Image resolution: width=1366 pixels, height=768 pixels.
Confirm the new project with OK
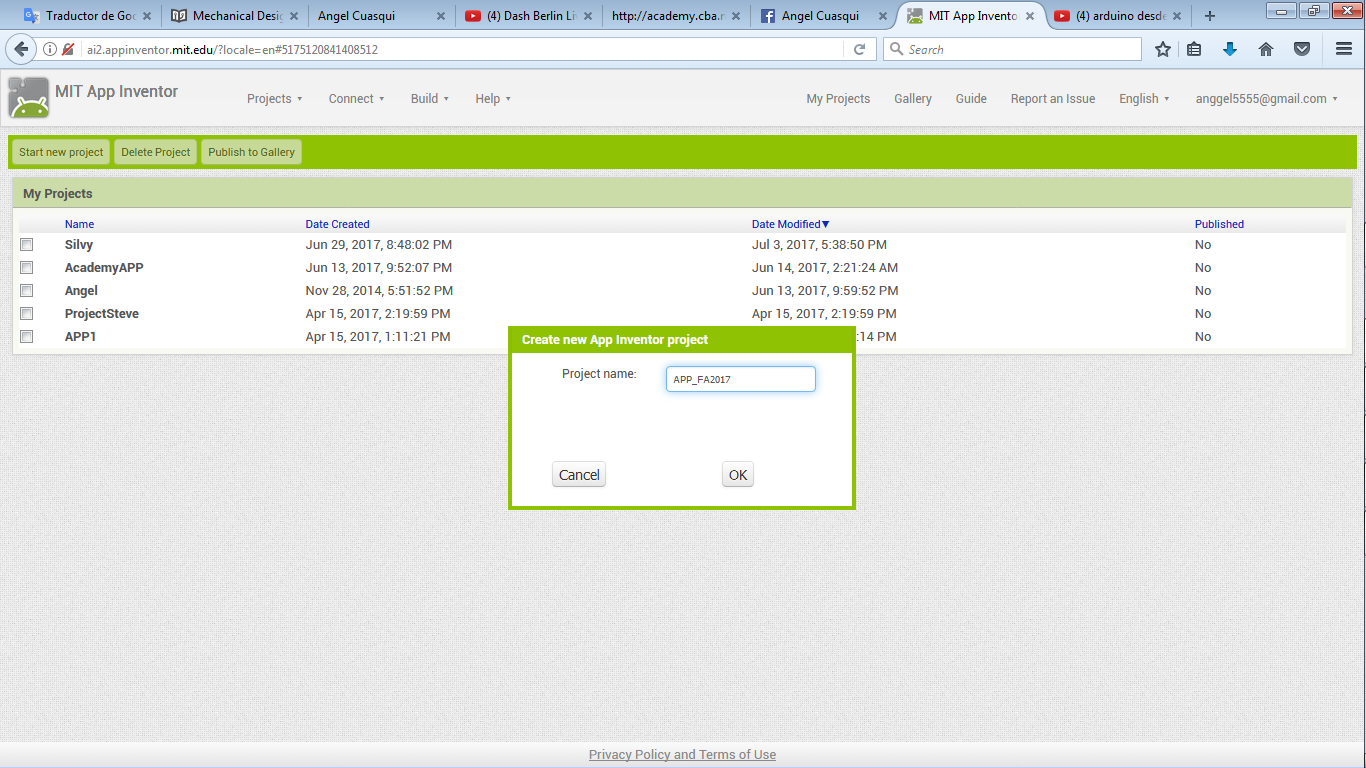point(738,475)
